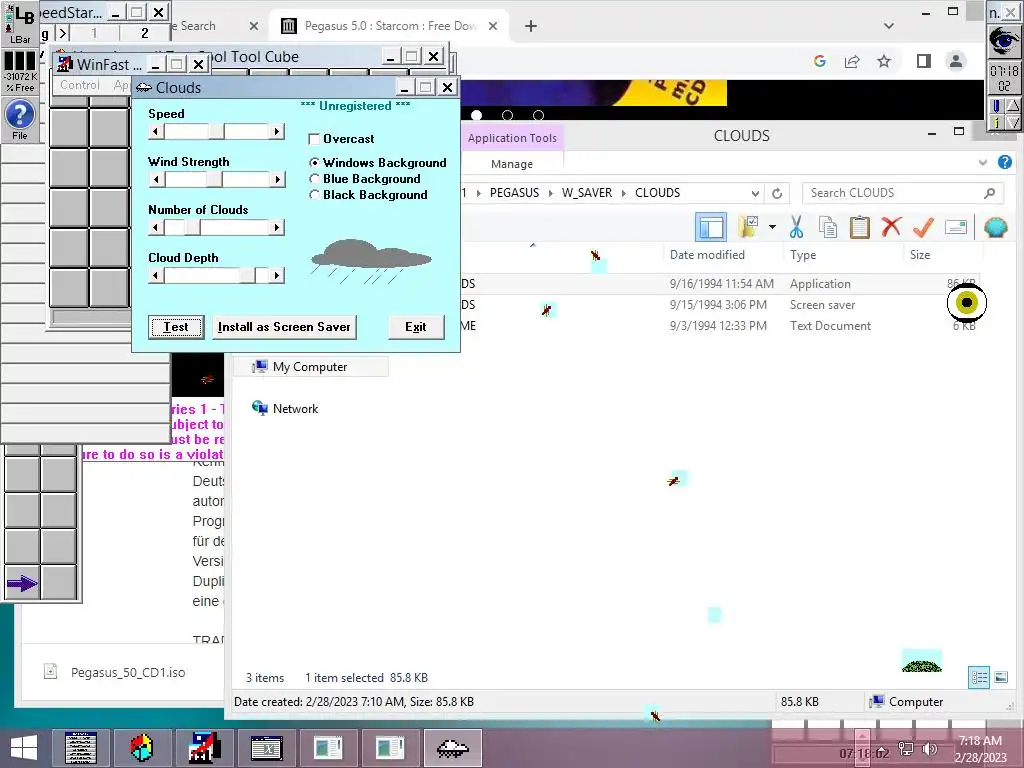Enable the Overcast checkbox
The width and height of the screenshot is (1024, 768).
(314, 139)
